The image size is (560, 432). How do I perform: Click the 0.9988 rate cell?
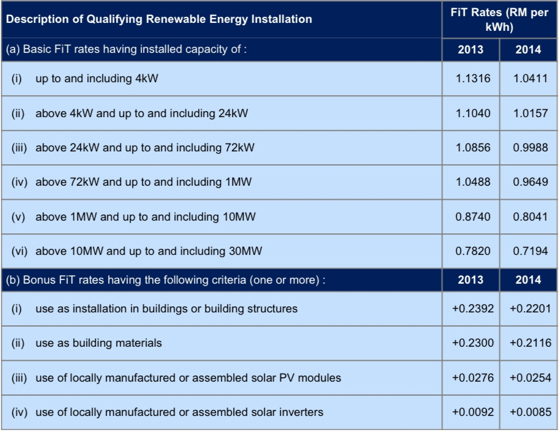pos(528,147)
